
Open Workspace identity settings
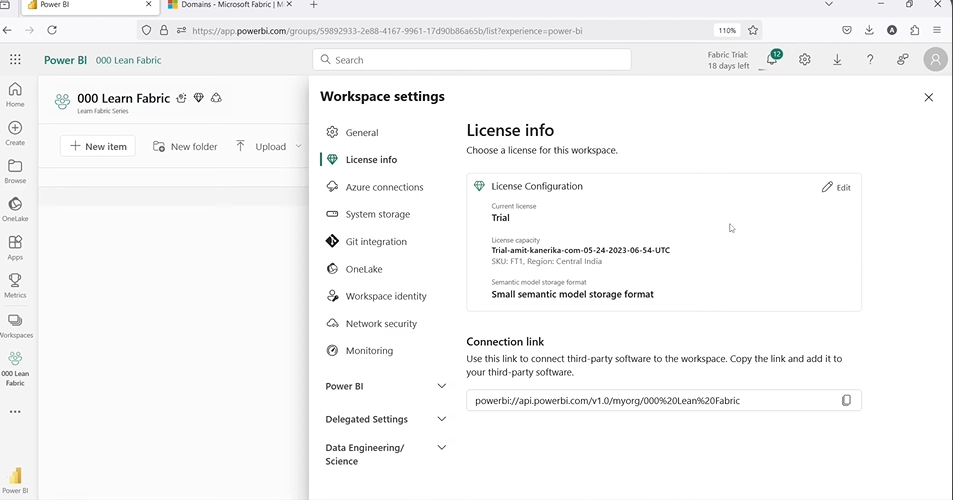coord(377,296)
